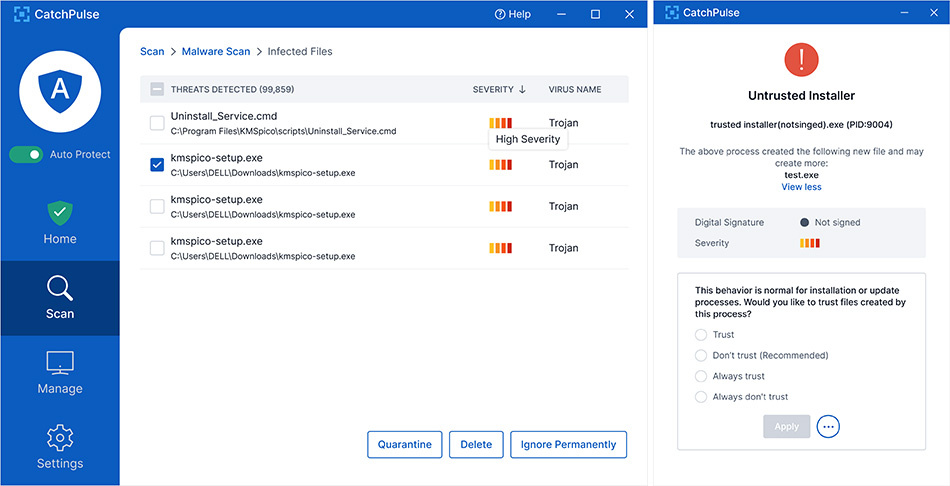Go to Malware Scan breadcrumb link
Image resolution: width=950 pixels, height=486 pixels.
coord(216,52)
